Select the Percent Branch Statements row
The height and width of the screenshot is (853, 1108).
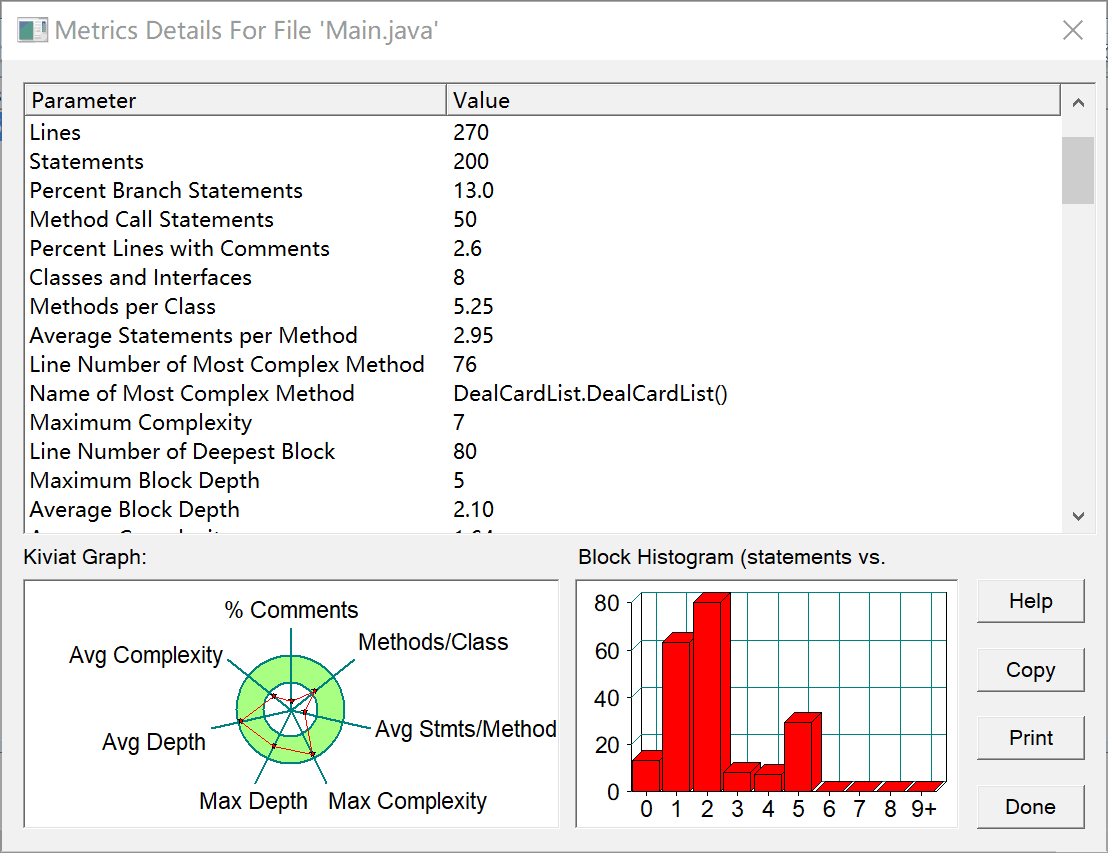click(543, 190)
